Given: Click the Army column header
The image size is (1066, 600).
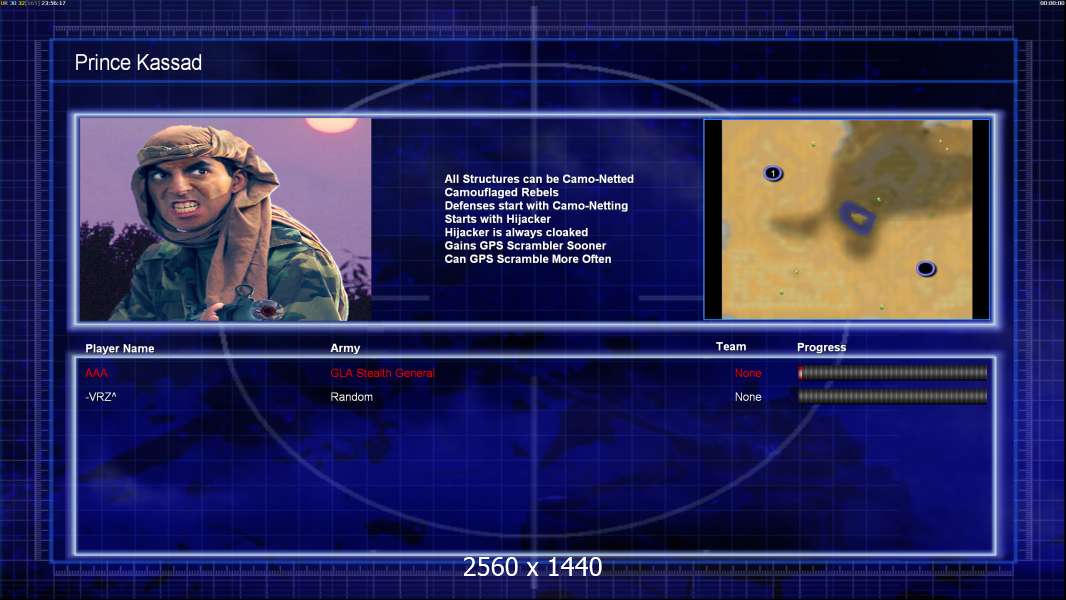Looking at the screenshot, I should [x=345, y=348].
